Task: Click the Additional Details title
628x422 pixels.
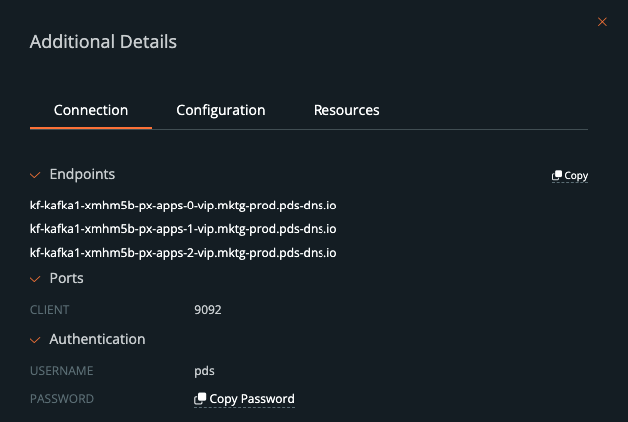Action: click(x=103, y=42)
